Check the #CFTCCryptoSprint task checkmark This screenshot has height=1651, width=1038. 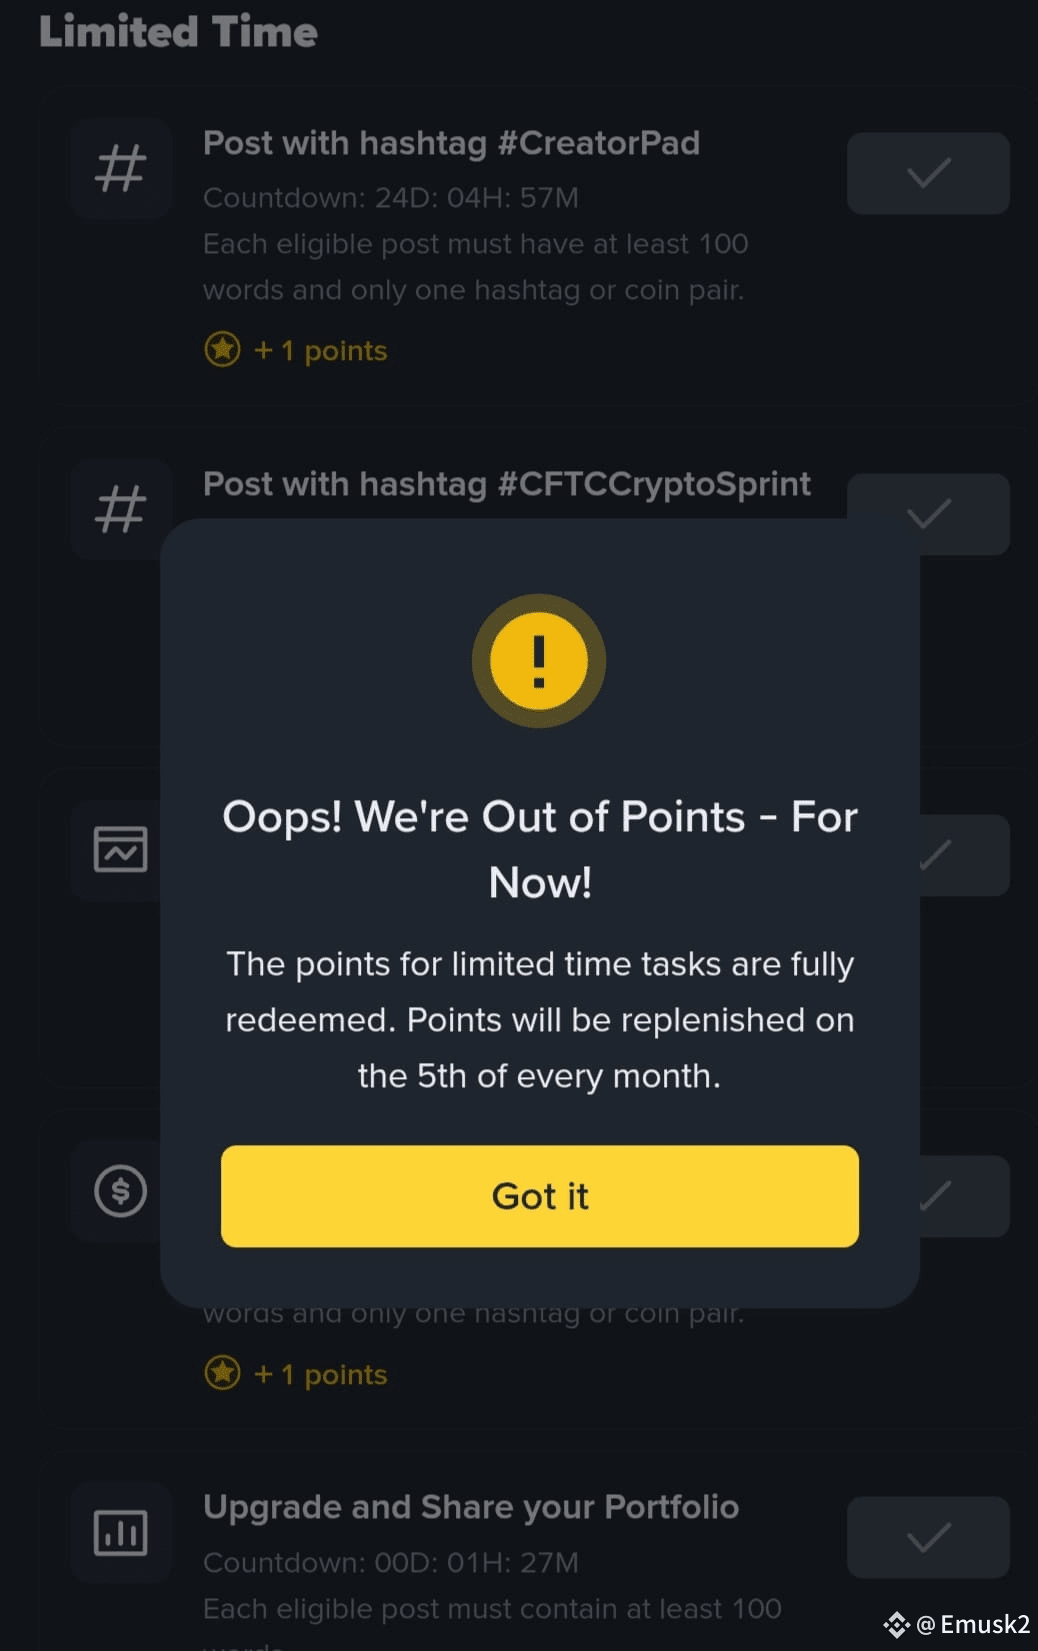928,514
